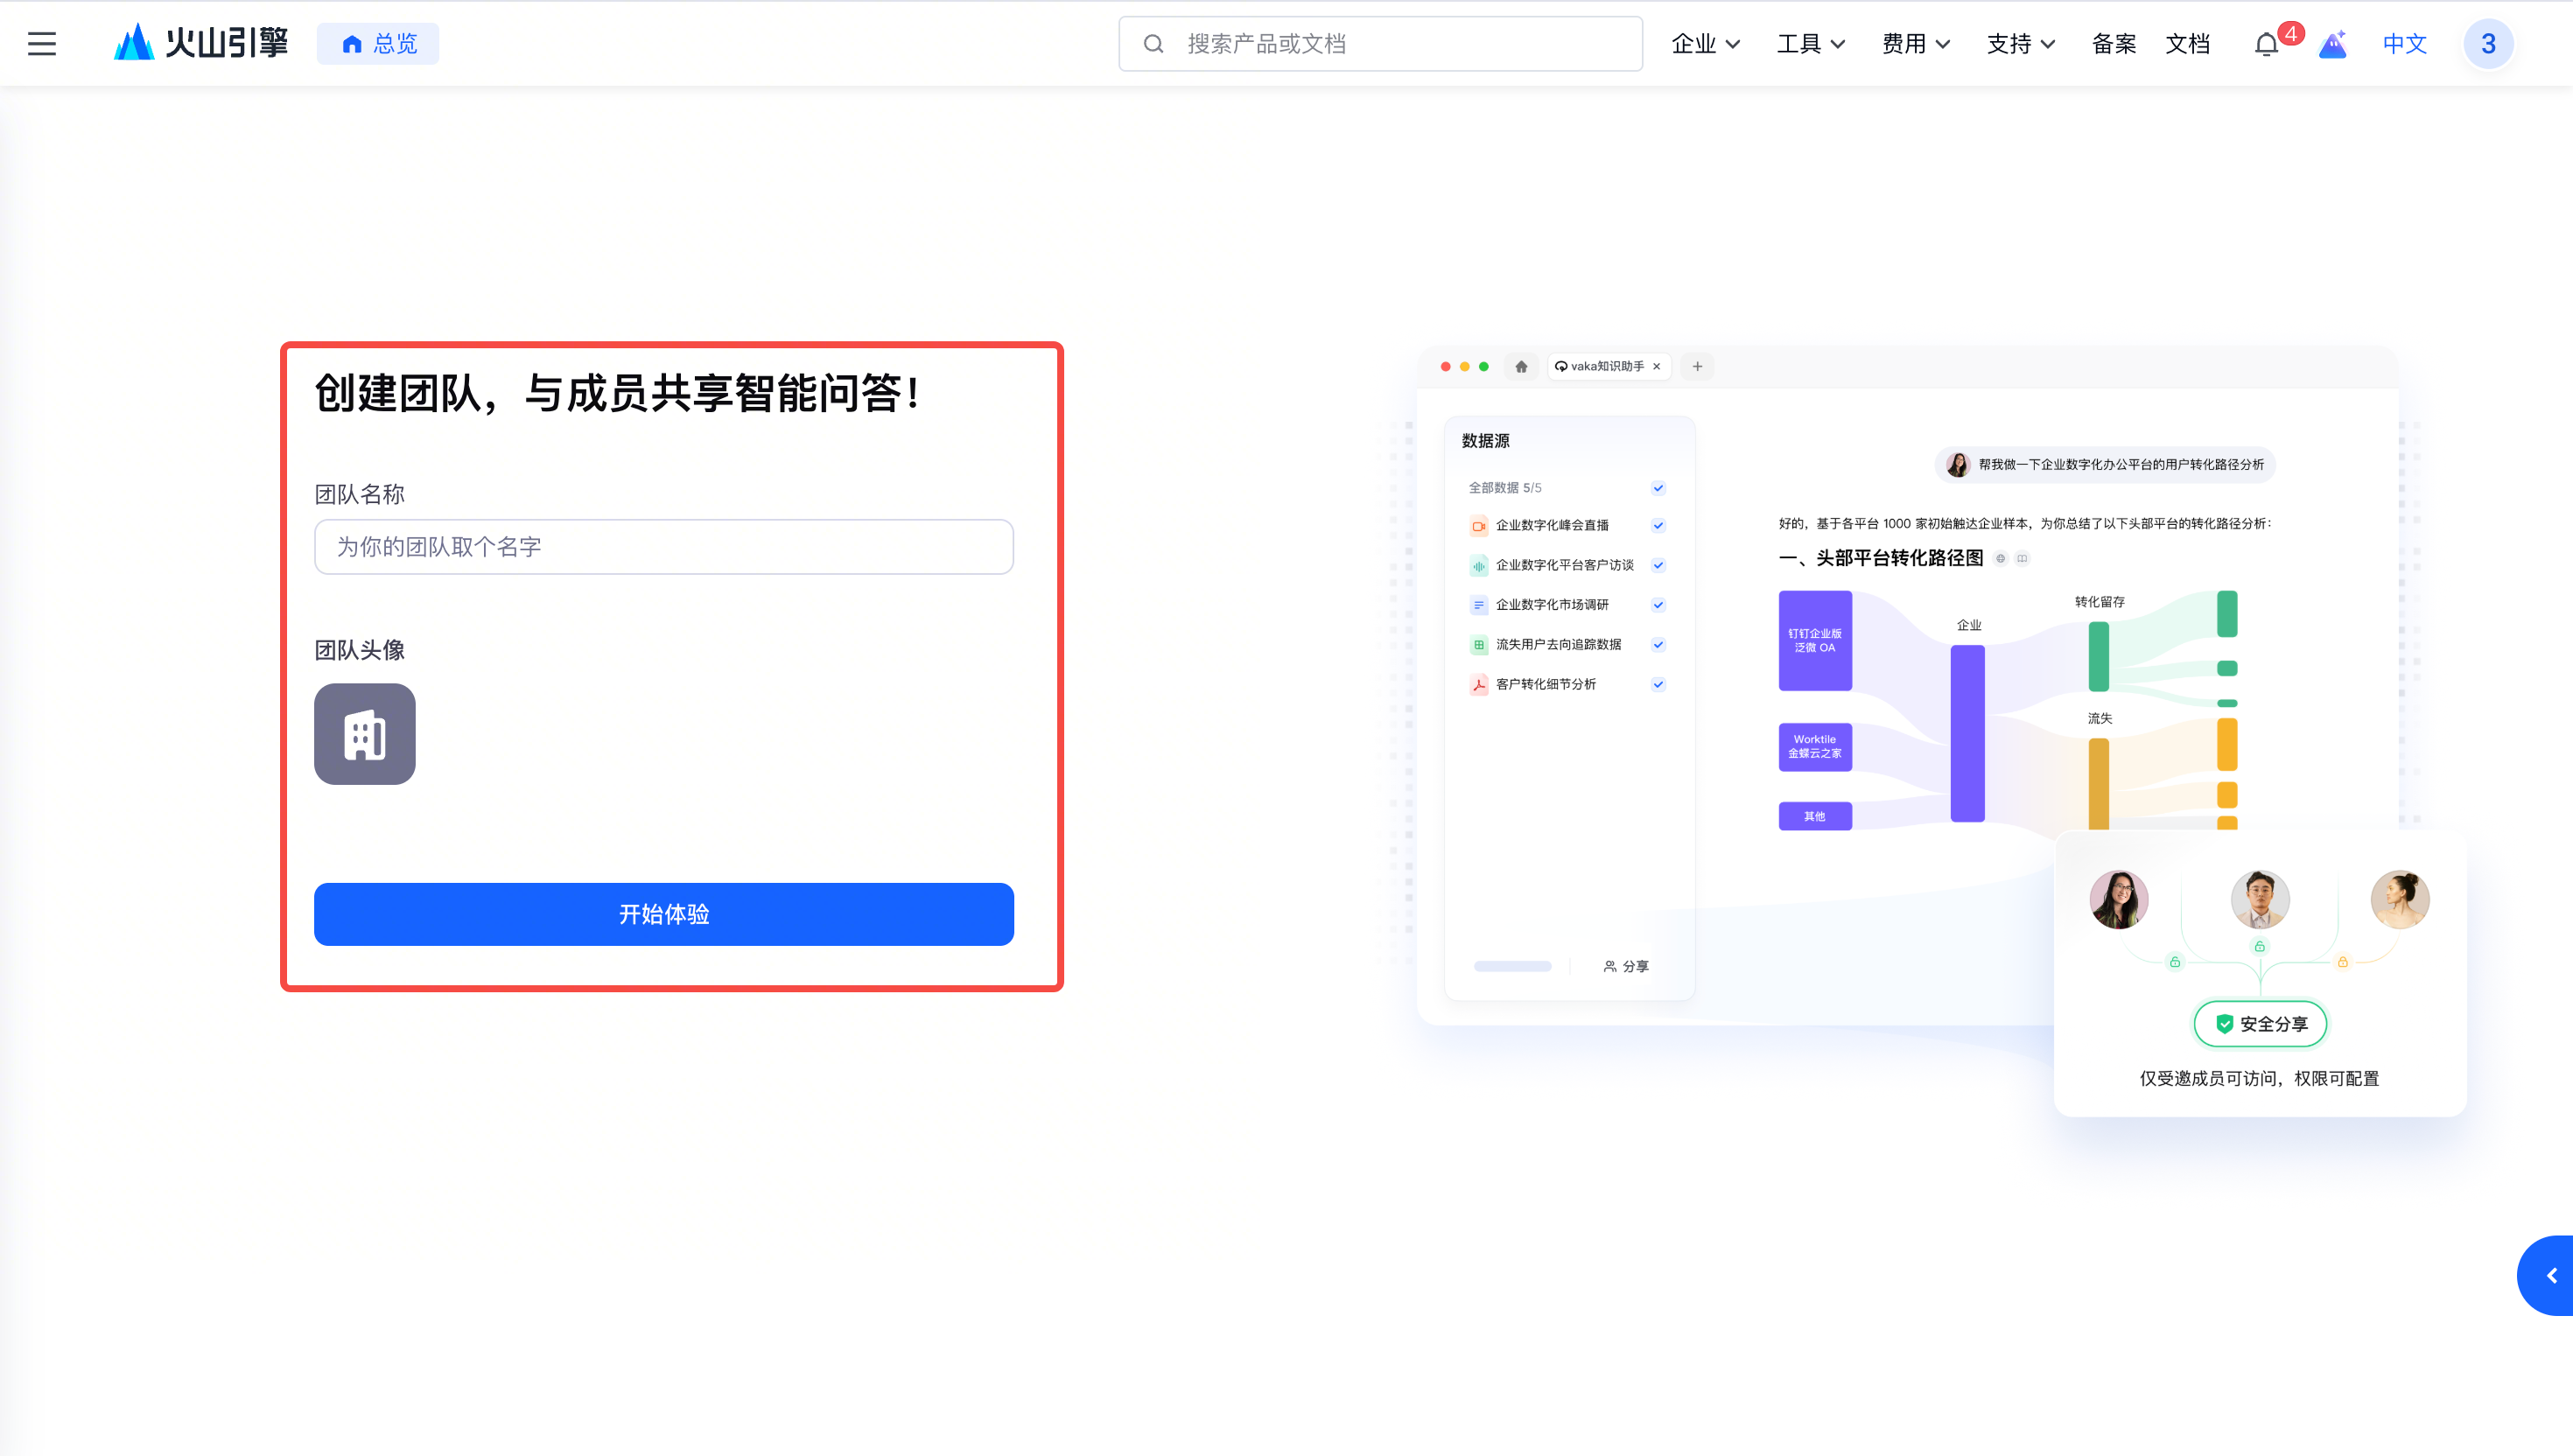Click the 钉钉企业版 泛微 OA block
Viewport: 2573px width, 1456px height.
pyautogui.click(x=1814, y=640)
